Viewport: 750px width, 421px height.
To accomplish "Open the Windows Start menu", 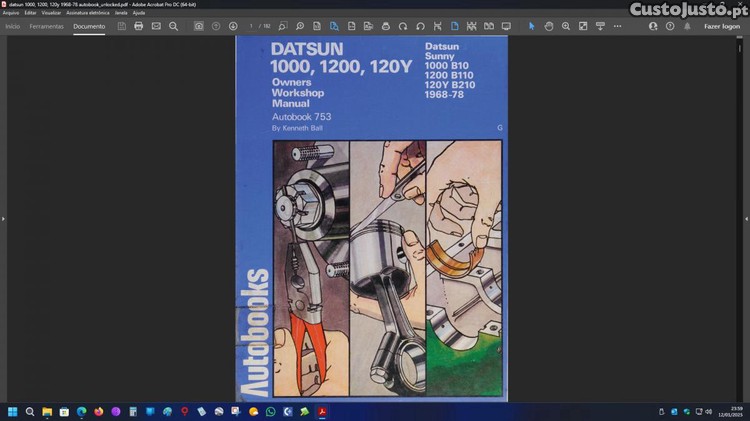I will pos(12,411).
